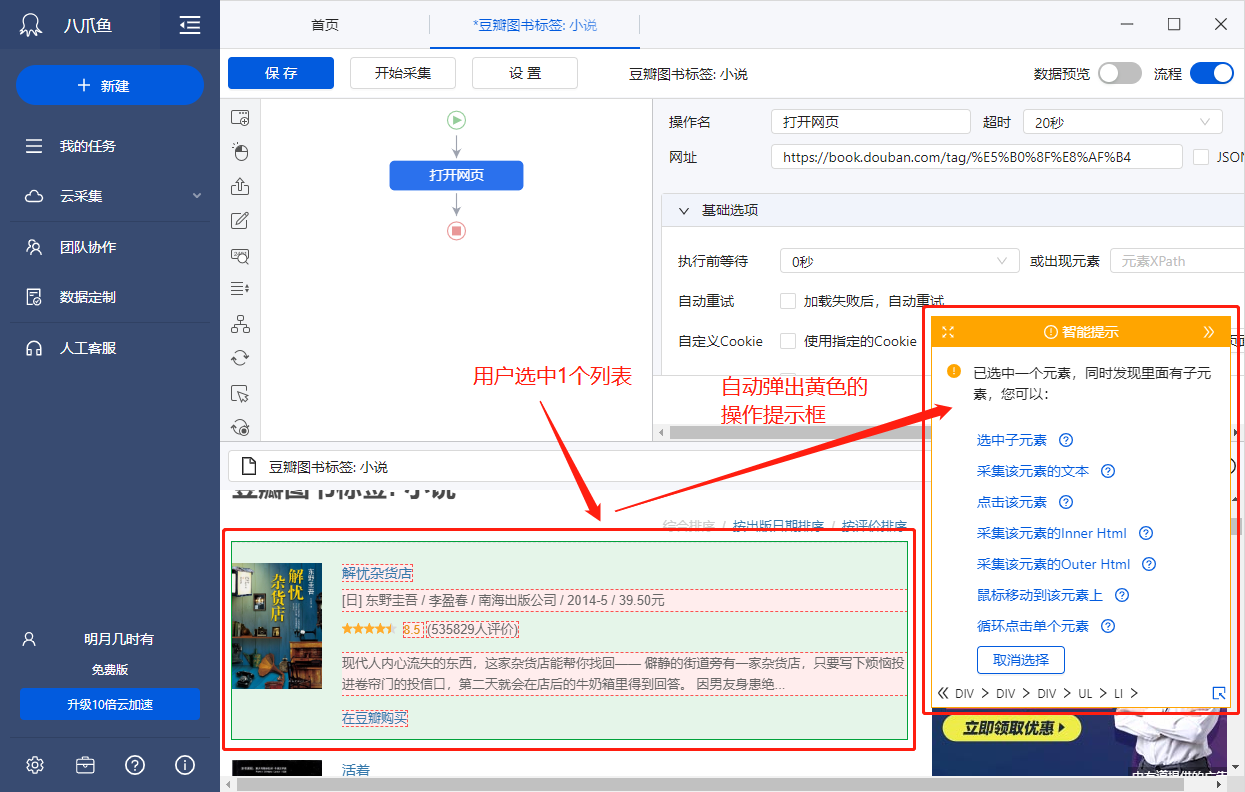Click the green start node in flowchart
The image size is (1245, 792).
tap(457, 120)
